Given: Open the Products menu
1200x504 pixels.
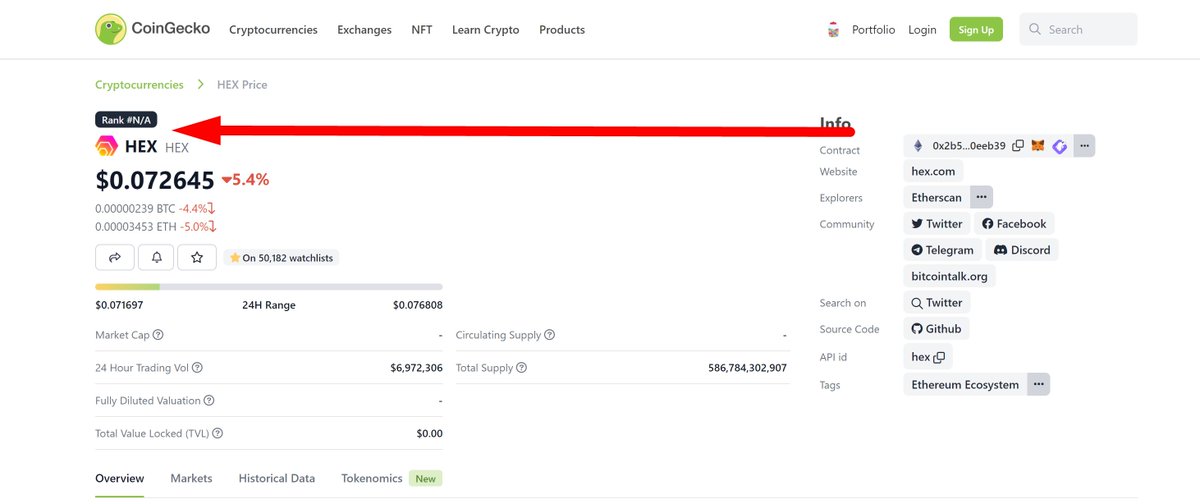Looking at the screenshot, I should 562,30.
